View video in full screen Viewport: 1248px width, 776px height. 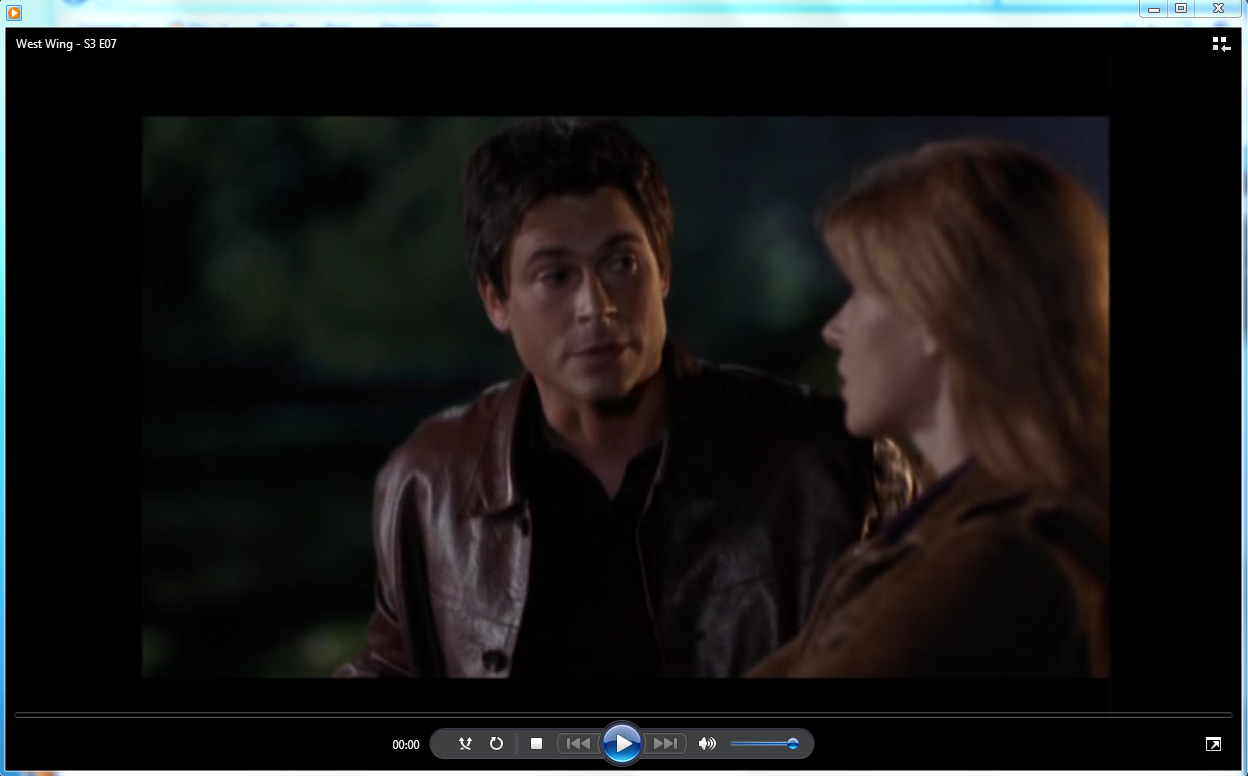tap(1213, 744)
